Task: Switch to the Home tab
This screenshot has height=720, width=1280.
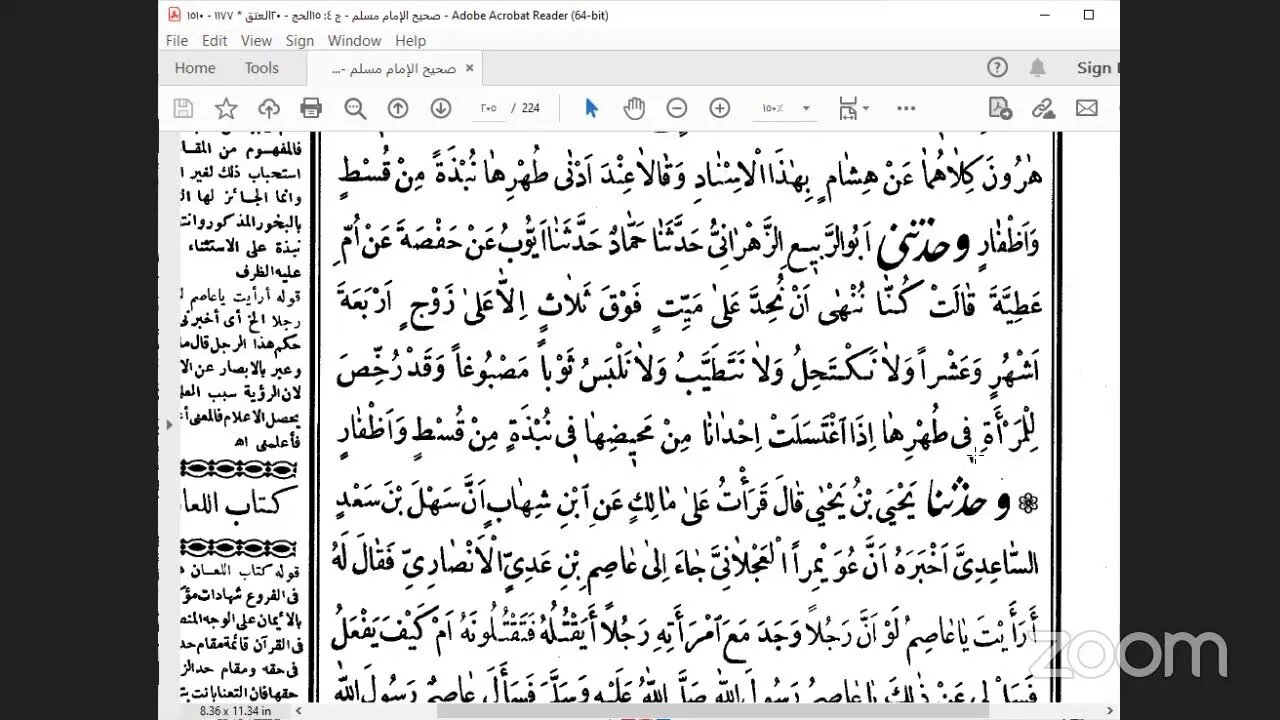Action: coord(195,68)
